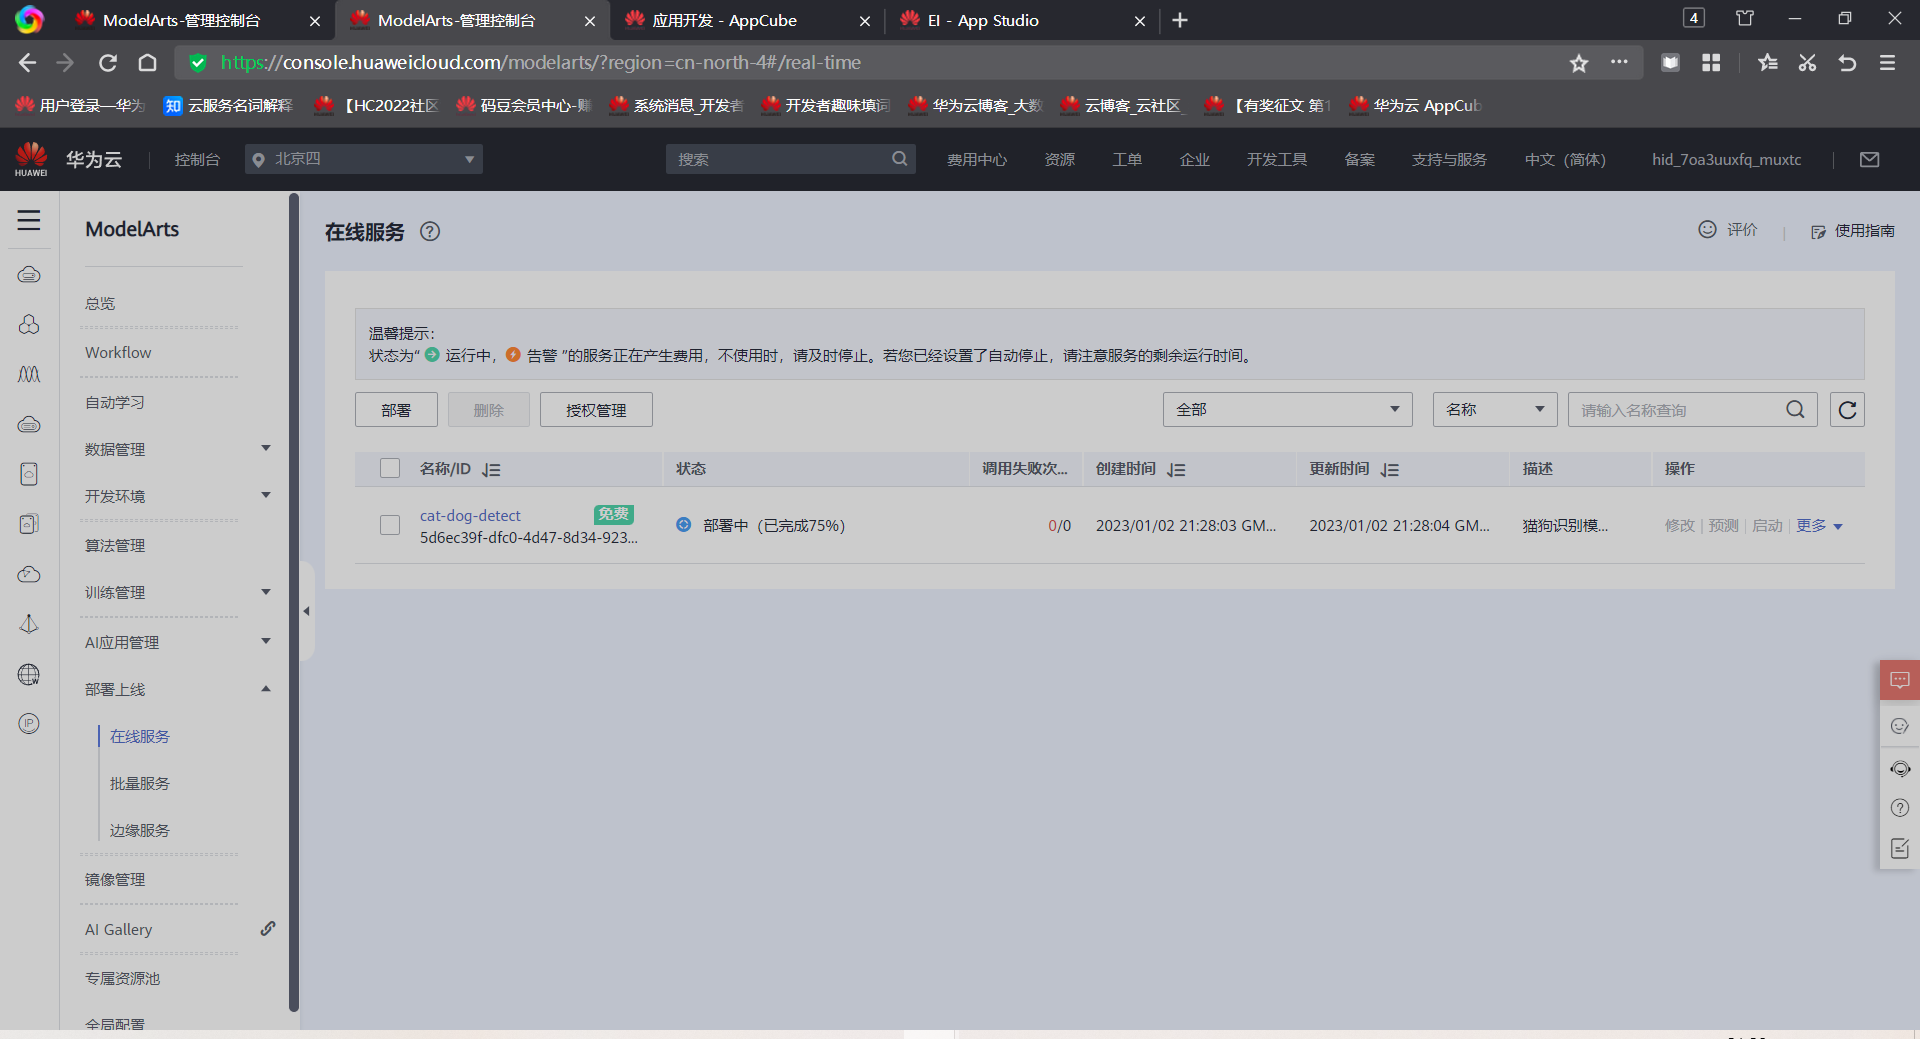Screen dimensions: 1920x1039
Task: Click the search icon in name query box
Action: (x=1795, y=410)
